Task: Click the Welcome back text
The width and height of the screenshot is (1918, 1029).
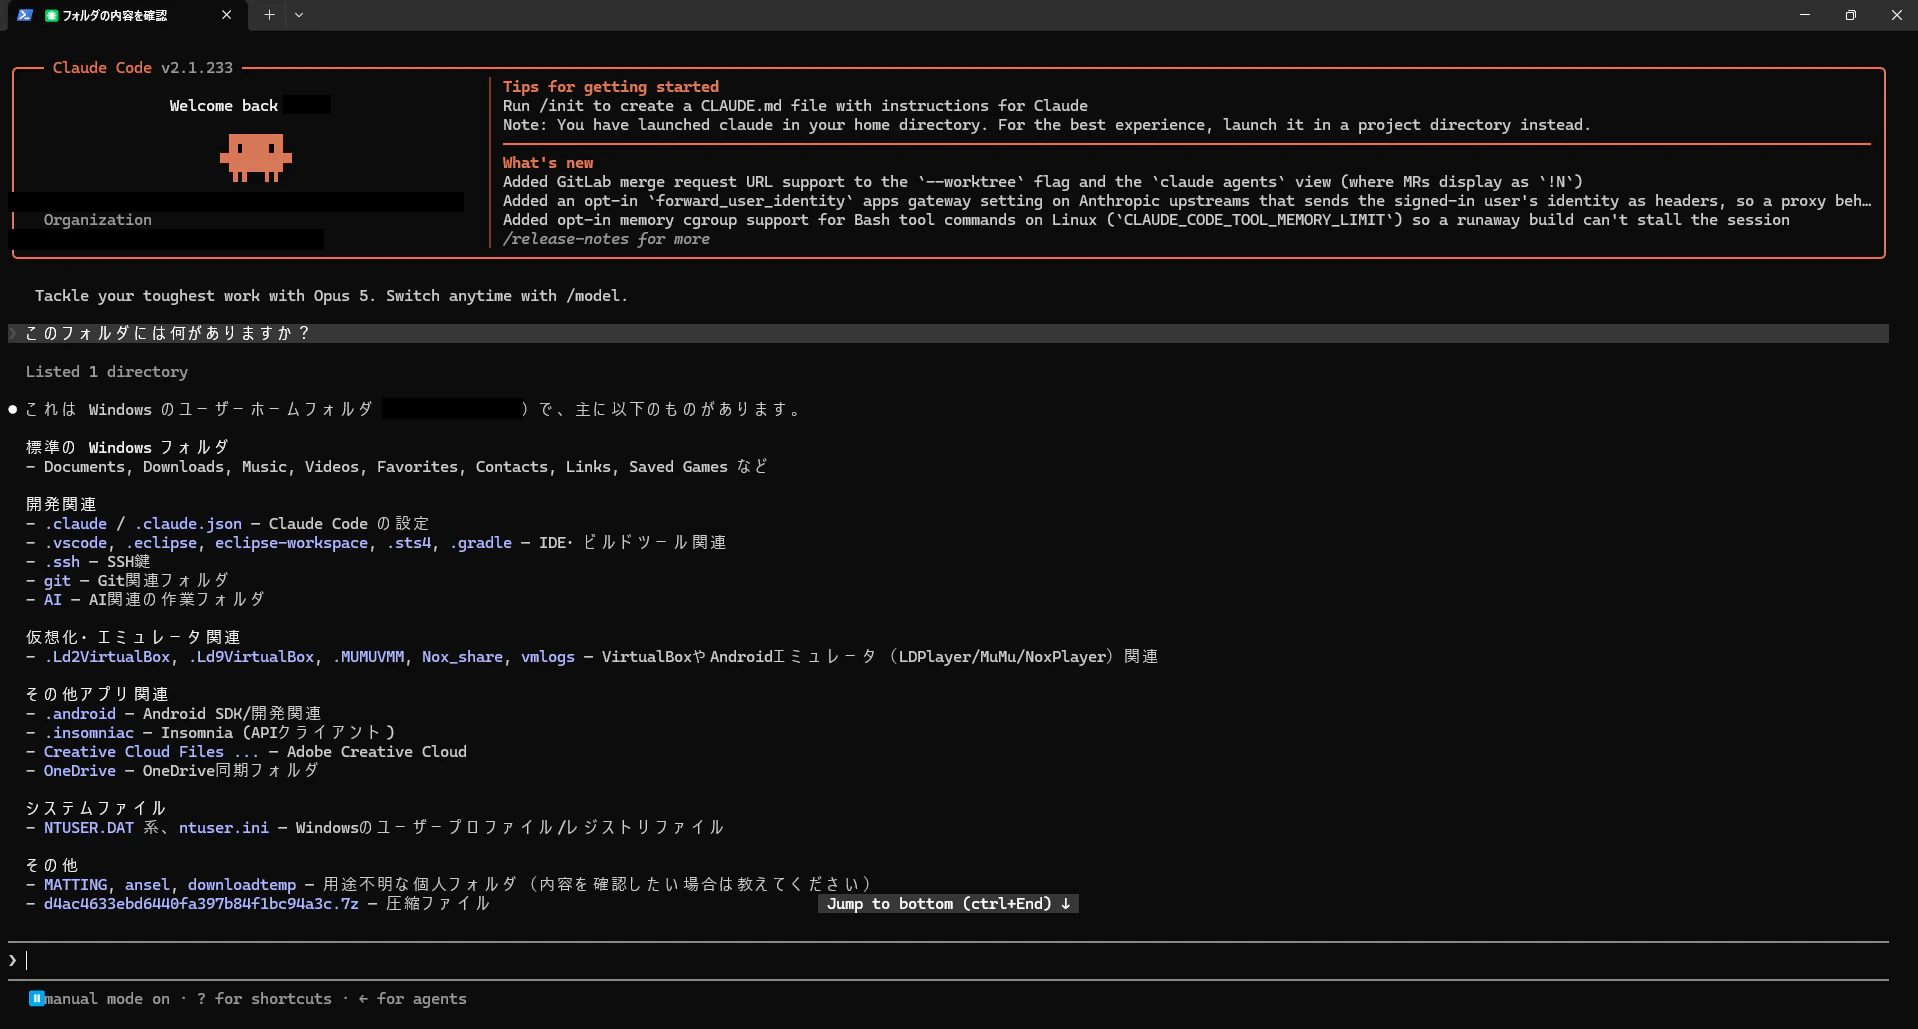Action: pyautogui.click(x=224, y=106)
